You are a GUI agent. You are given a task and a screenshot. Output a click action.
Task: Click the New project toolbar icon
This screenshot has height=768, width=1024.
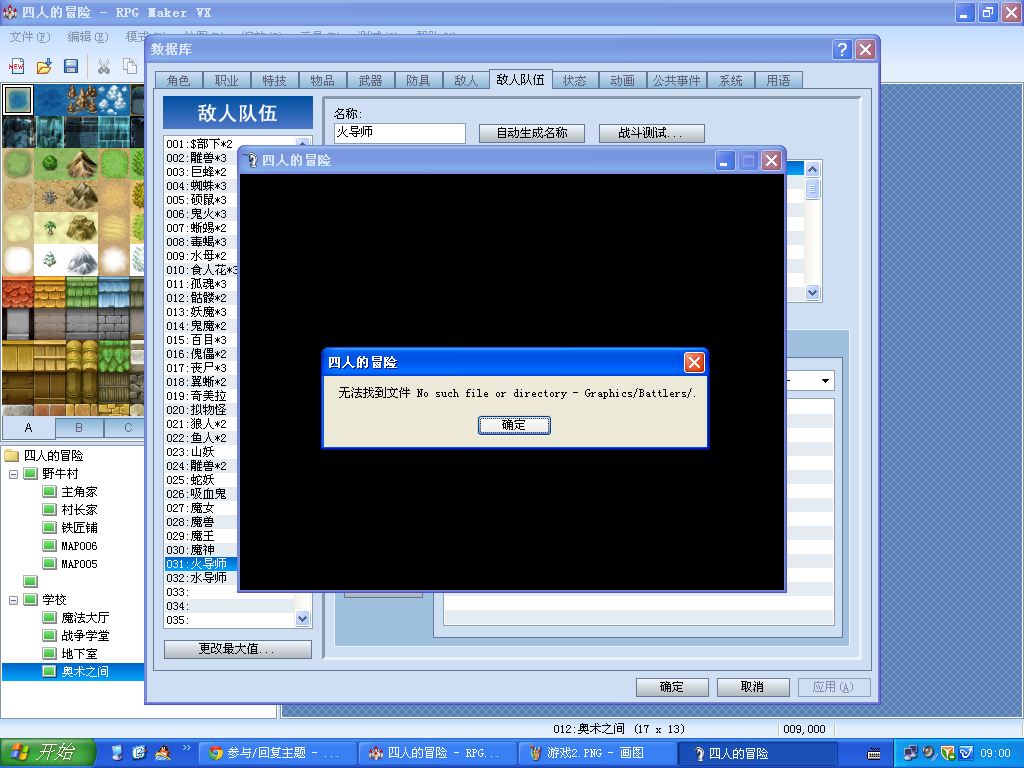coord(16,67)
